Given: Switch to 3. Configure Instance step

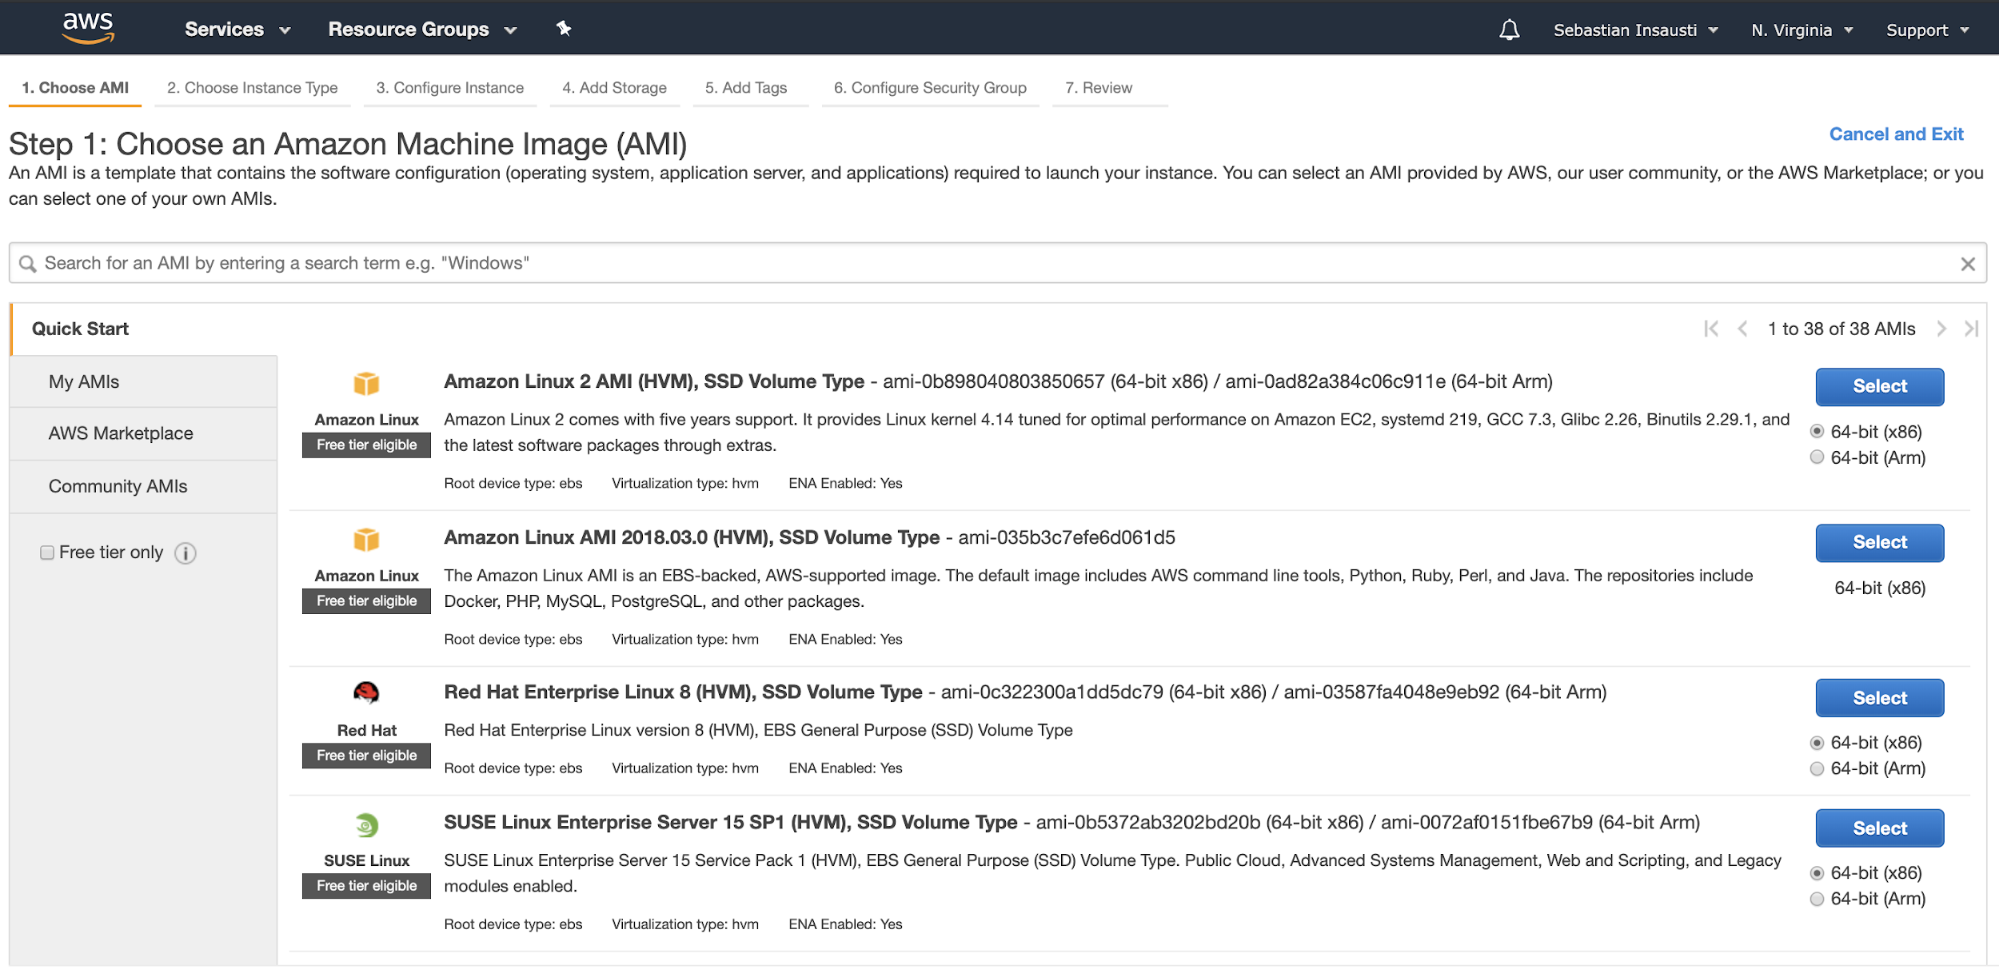Looking at the screenshot, I should pos(450,88).
